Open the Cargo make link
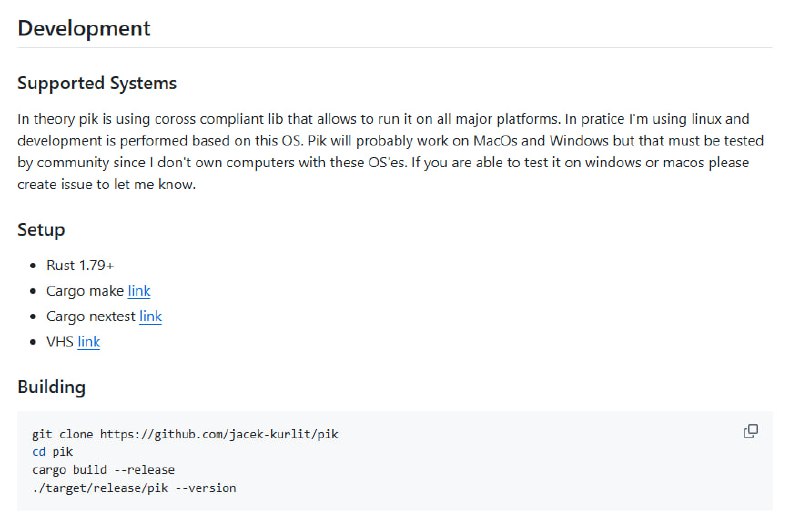The image size is (800, 523). 139,291
